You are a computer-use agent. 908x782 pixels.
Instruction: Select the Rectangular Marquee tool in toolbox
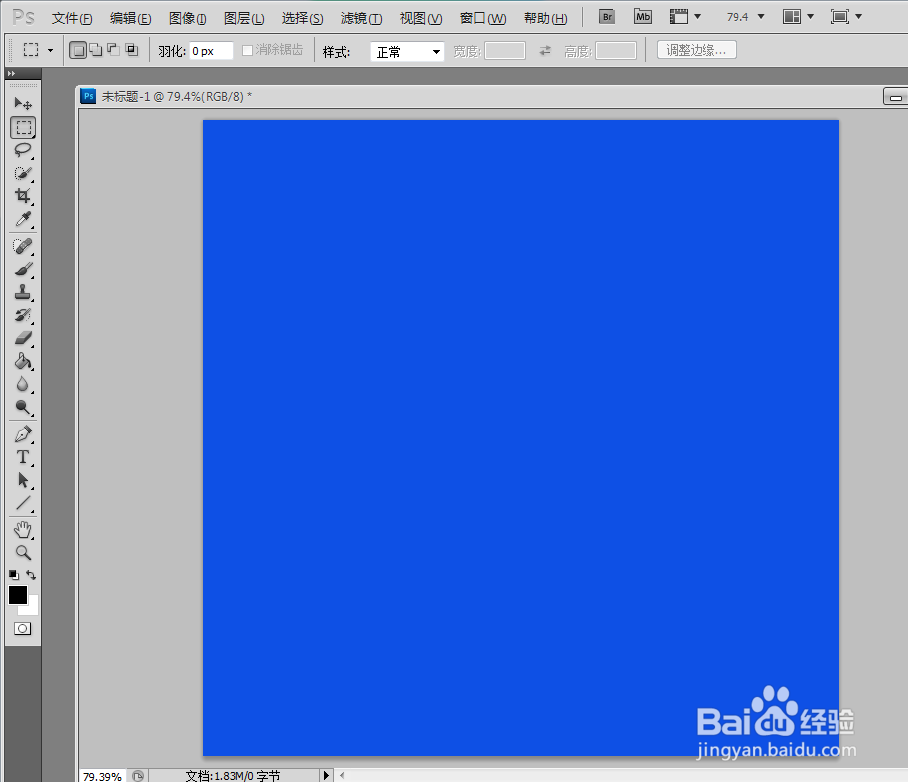(23, 127)
